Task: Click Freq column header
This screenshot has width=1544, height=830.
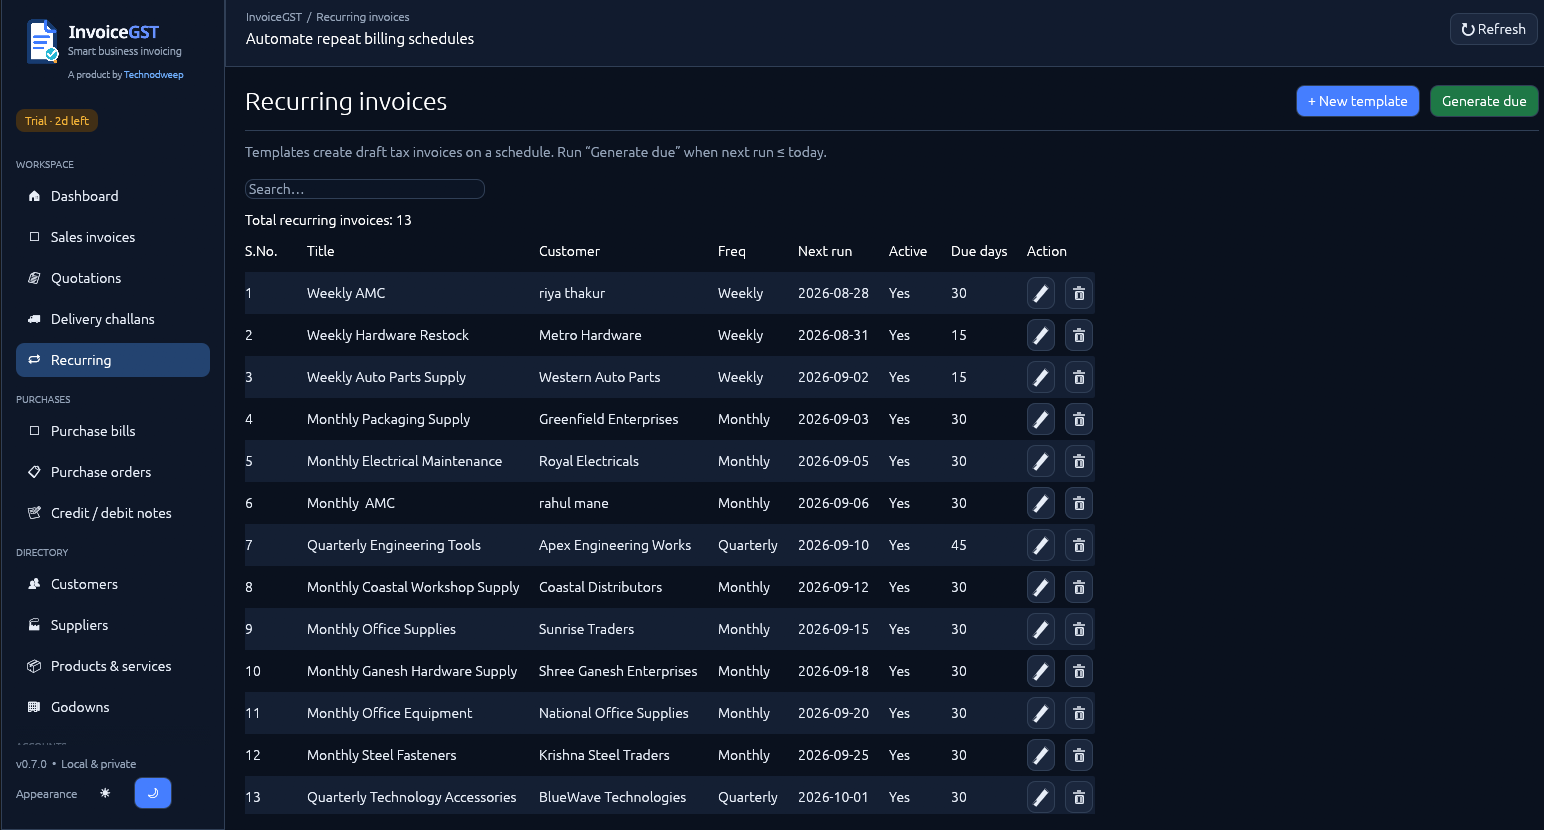Action: click(x=732, y=251)
